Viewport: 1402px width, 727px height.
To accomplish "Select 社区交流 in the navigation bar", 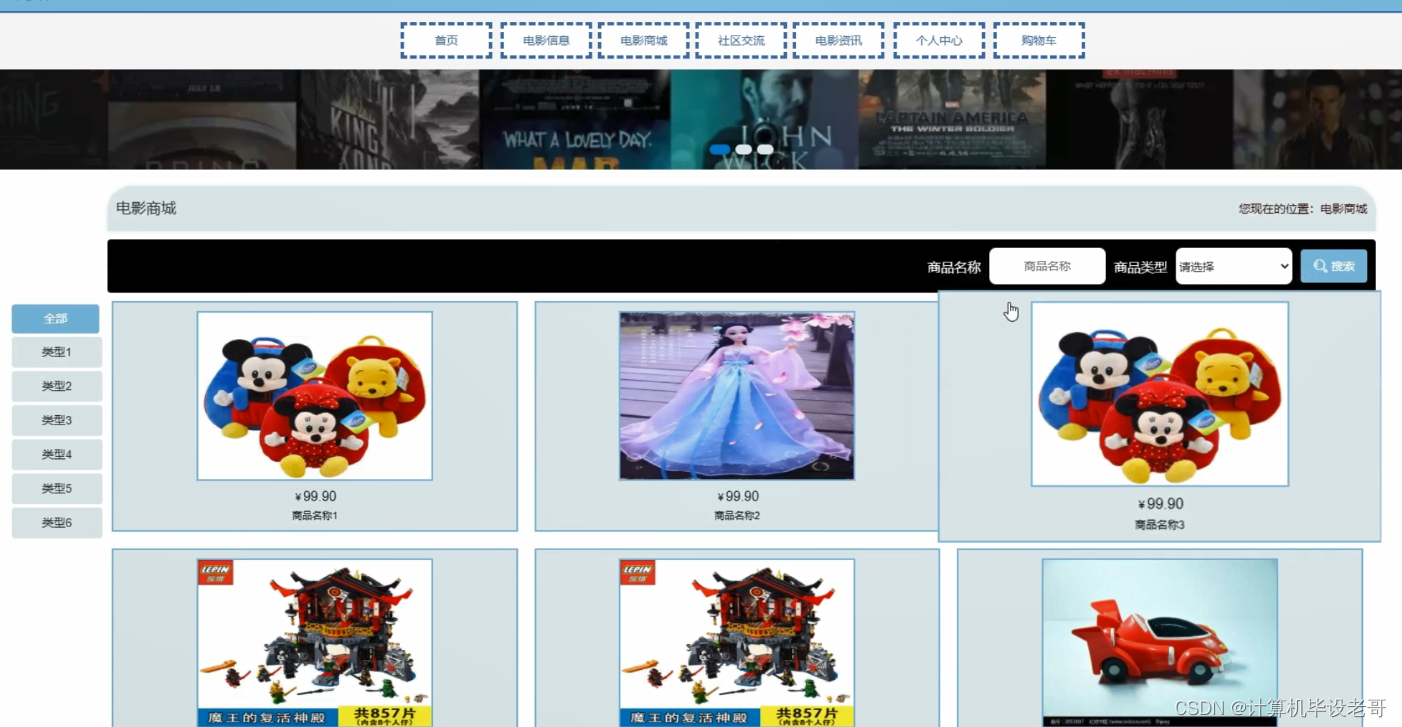I will pyautogui.click(x=741, y=41).
